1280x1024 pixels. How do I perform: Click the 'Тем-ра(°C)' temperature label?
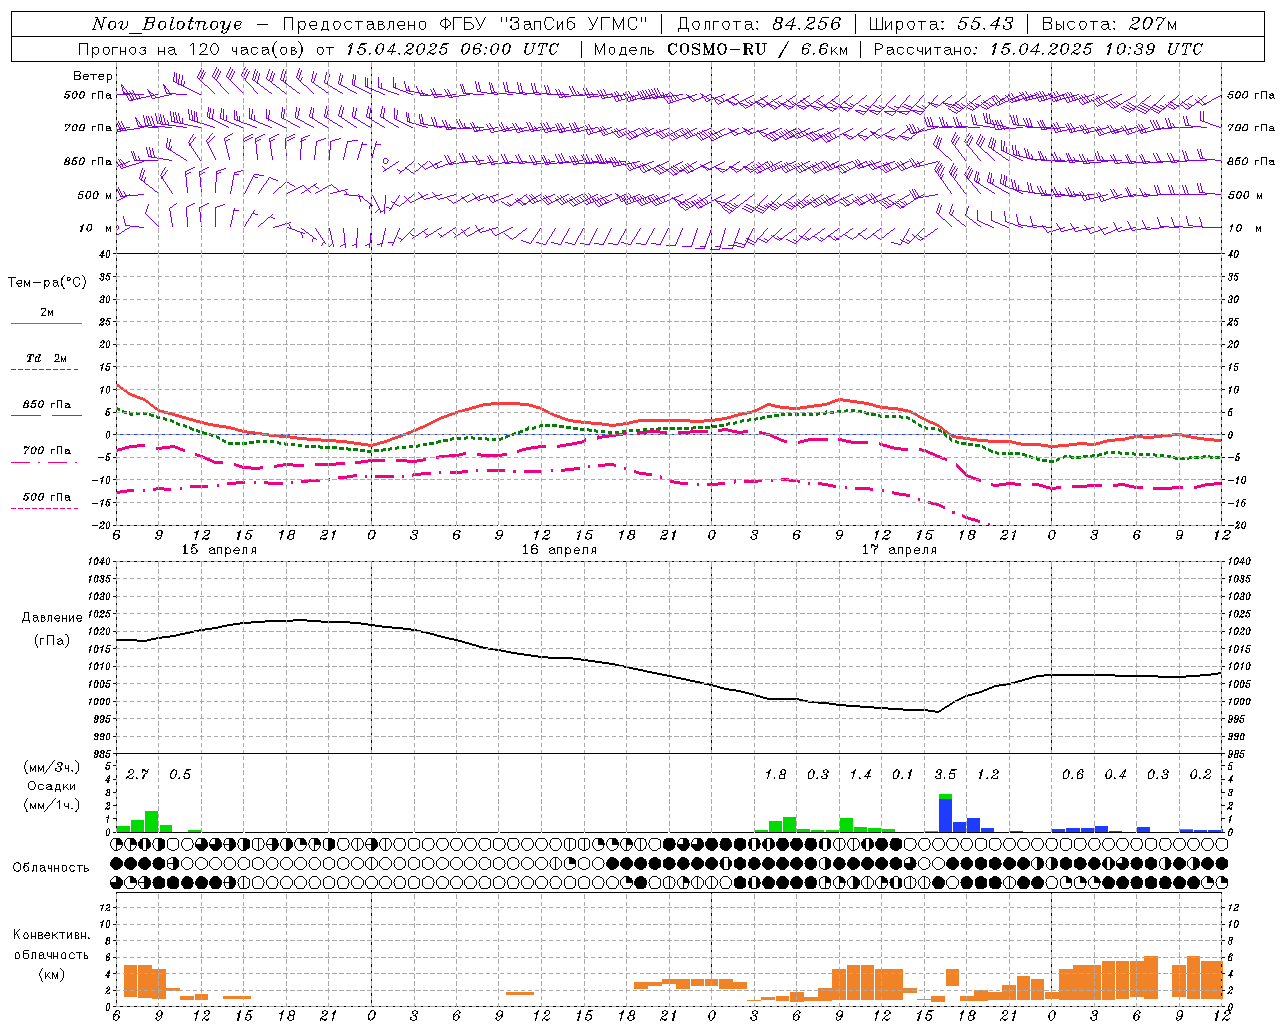[x=48, y=283]
